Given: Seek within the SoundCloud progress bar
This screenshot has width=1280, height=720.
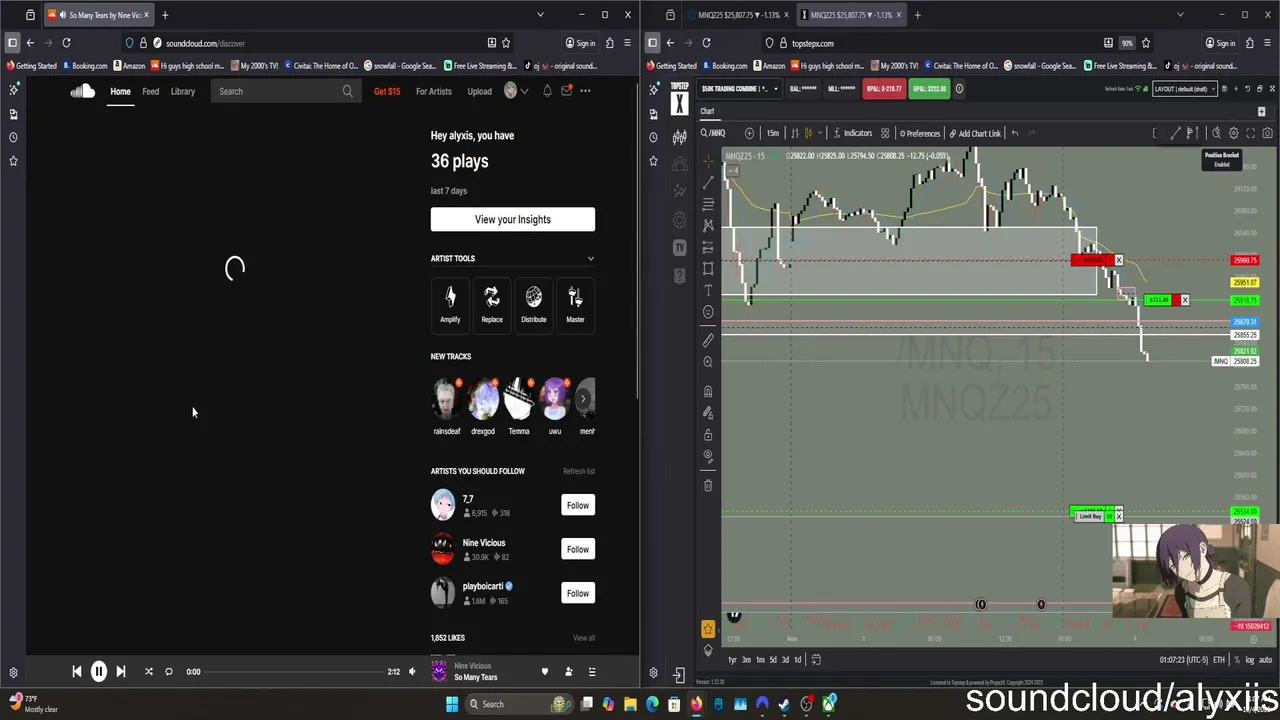Looking at the screenshot, I should tap(295, 672).
